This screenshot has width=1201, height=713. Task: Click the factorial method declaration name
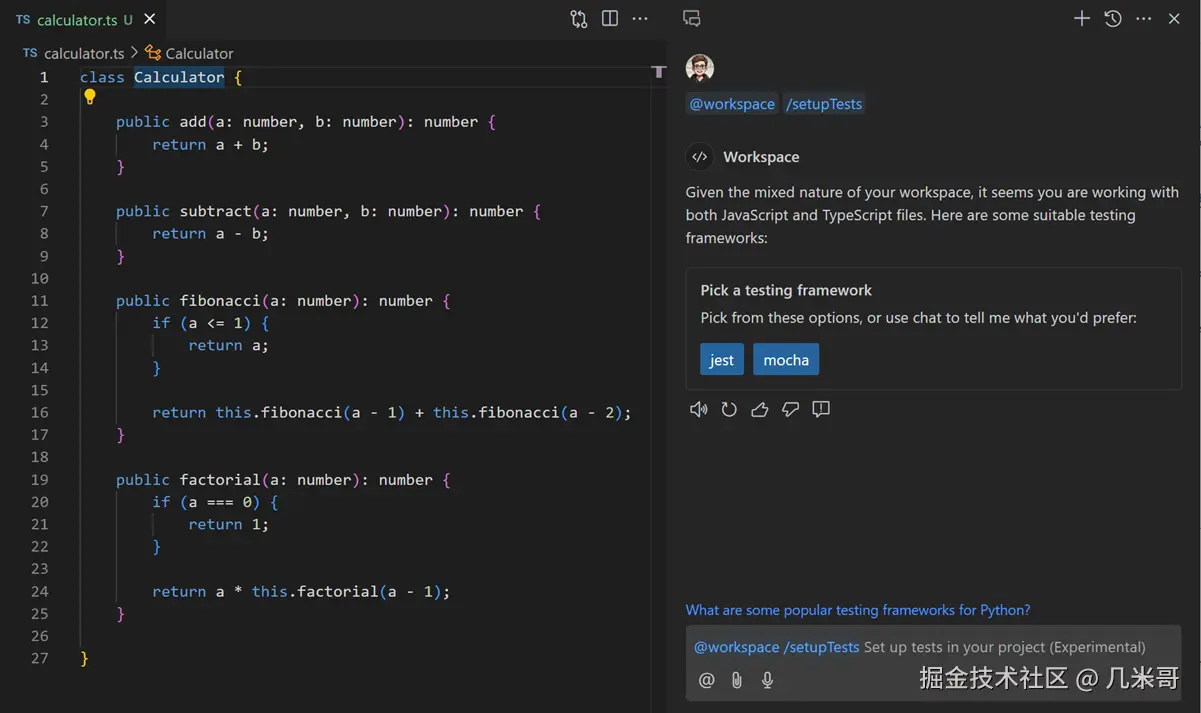220,480
